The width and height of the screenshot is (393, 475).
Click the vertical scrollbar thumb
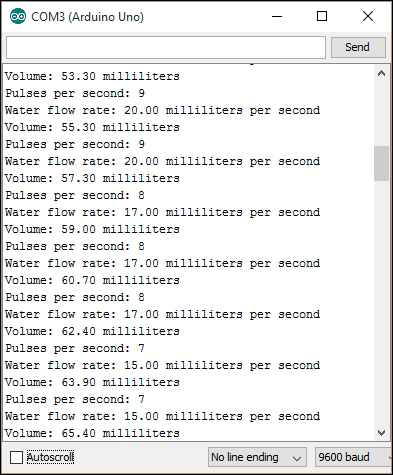381,163
